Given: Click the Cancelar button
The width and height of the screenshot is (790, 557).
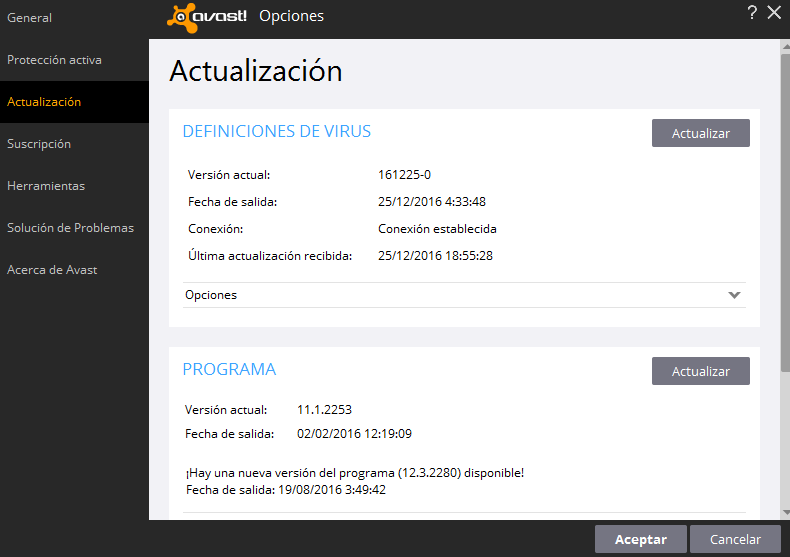Looking at the screenshot, I should tap(735, 539).
